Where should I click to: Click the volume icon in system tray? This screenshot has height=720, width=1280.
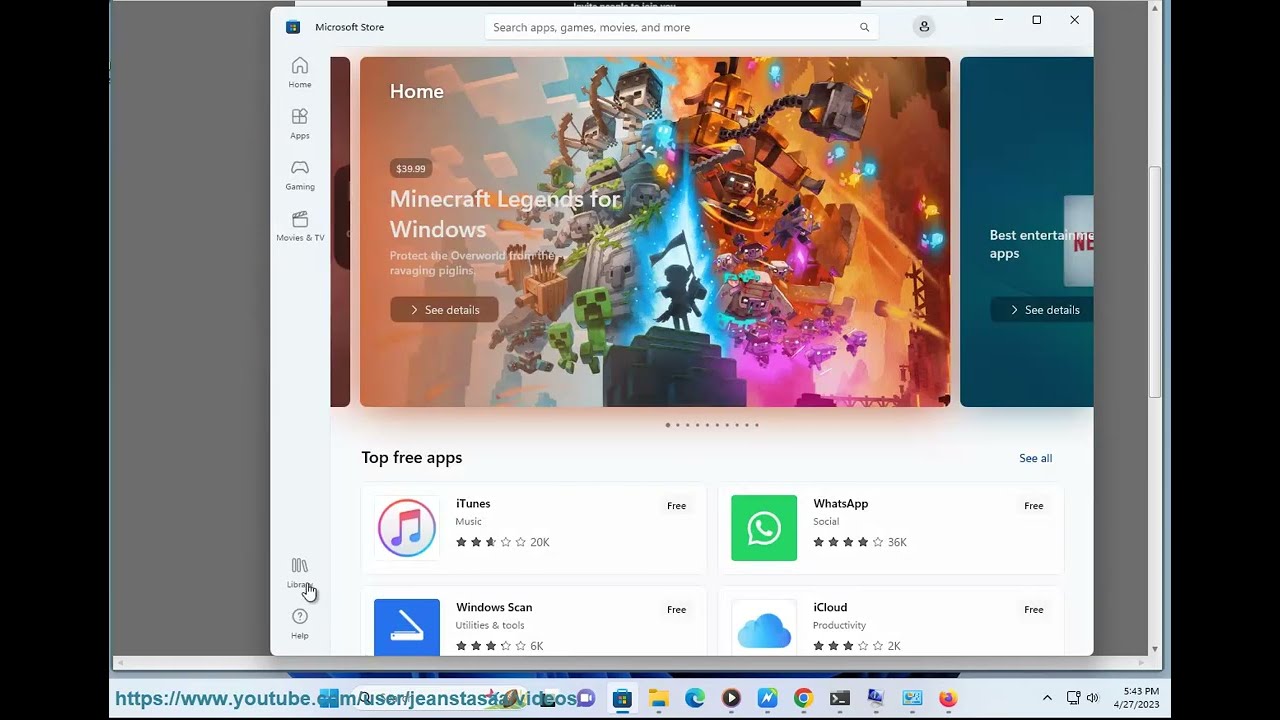click(1092, 698)
